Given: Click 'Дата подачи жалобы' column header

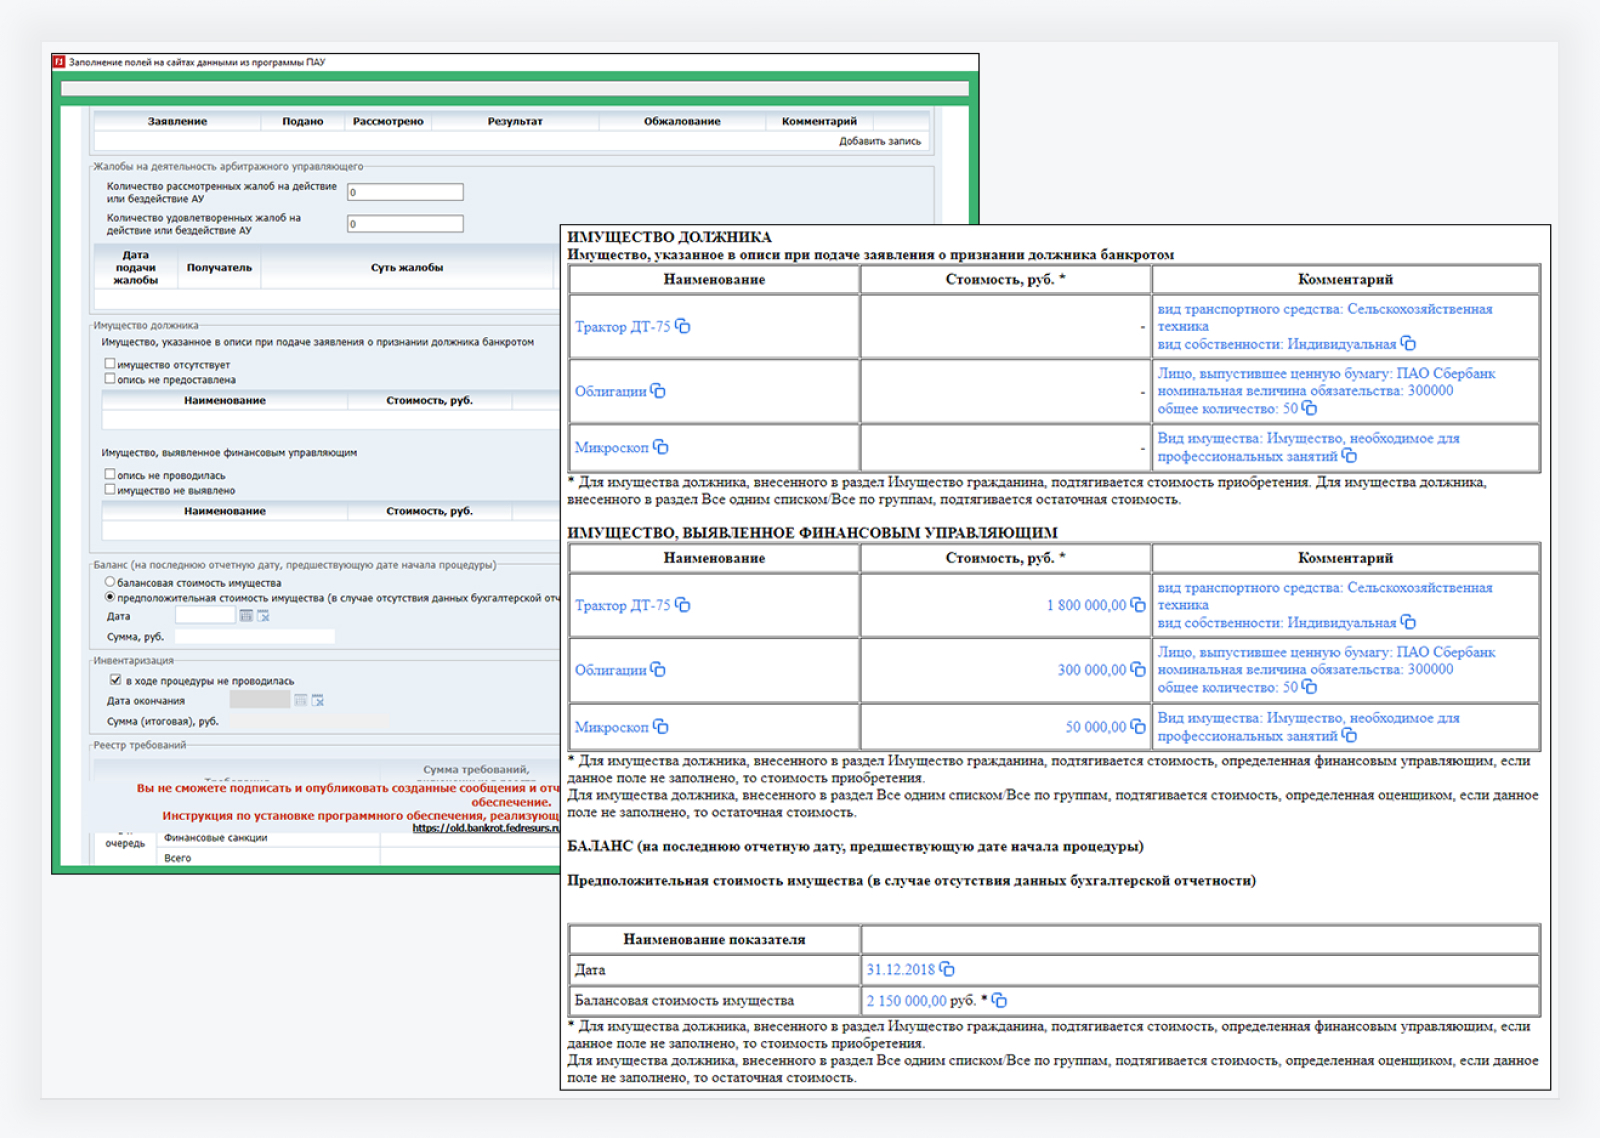Looking at the screenshot, I should tap(136, 268).
